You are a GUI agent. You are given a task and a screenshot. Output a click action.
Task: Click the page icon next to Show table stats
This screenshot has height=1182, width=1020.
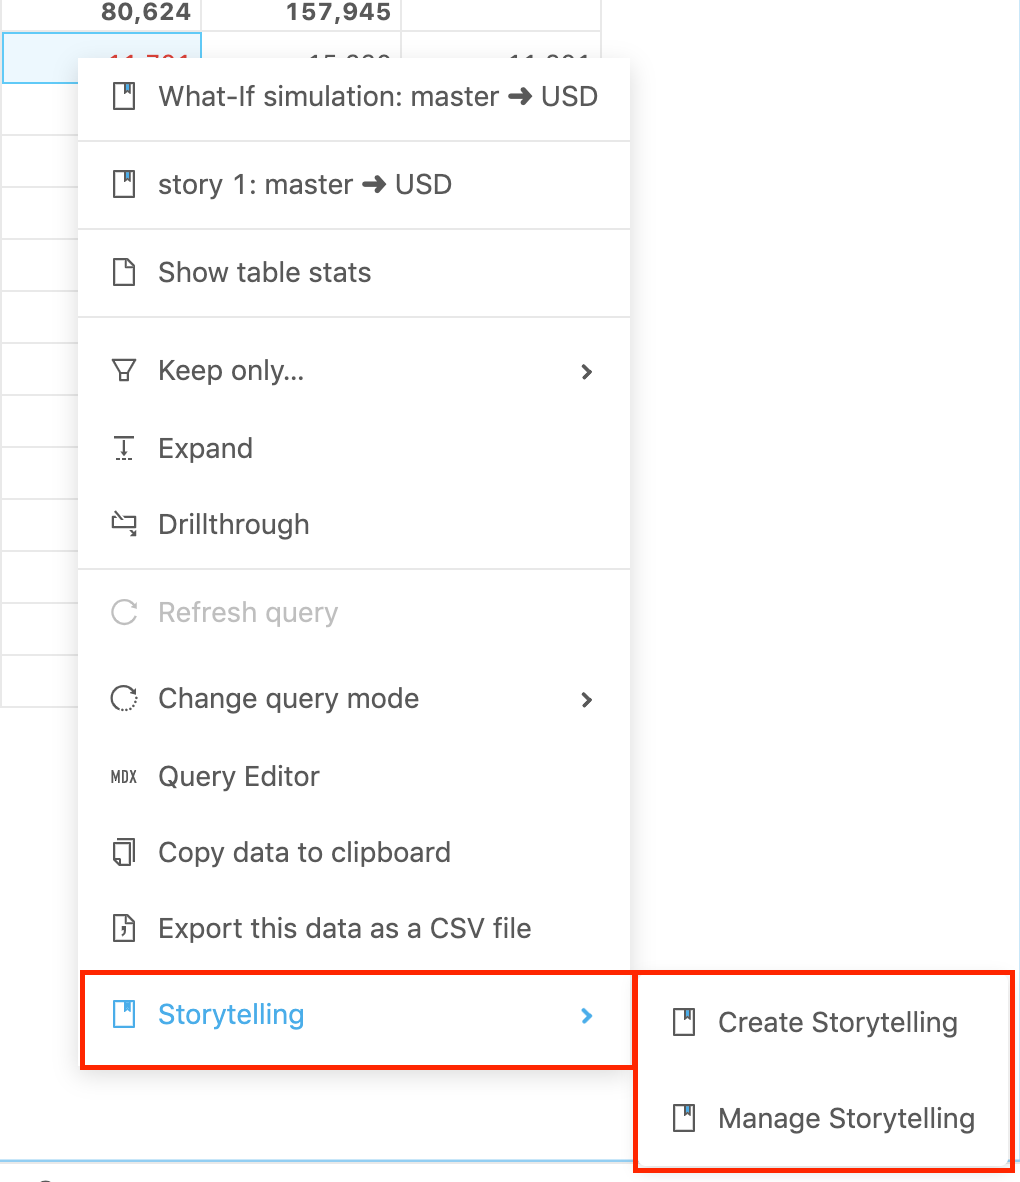pos(124,272)
